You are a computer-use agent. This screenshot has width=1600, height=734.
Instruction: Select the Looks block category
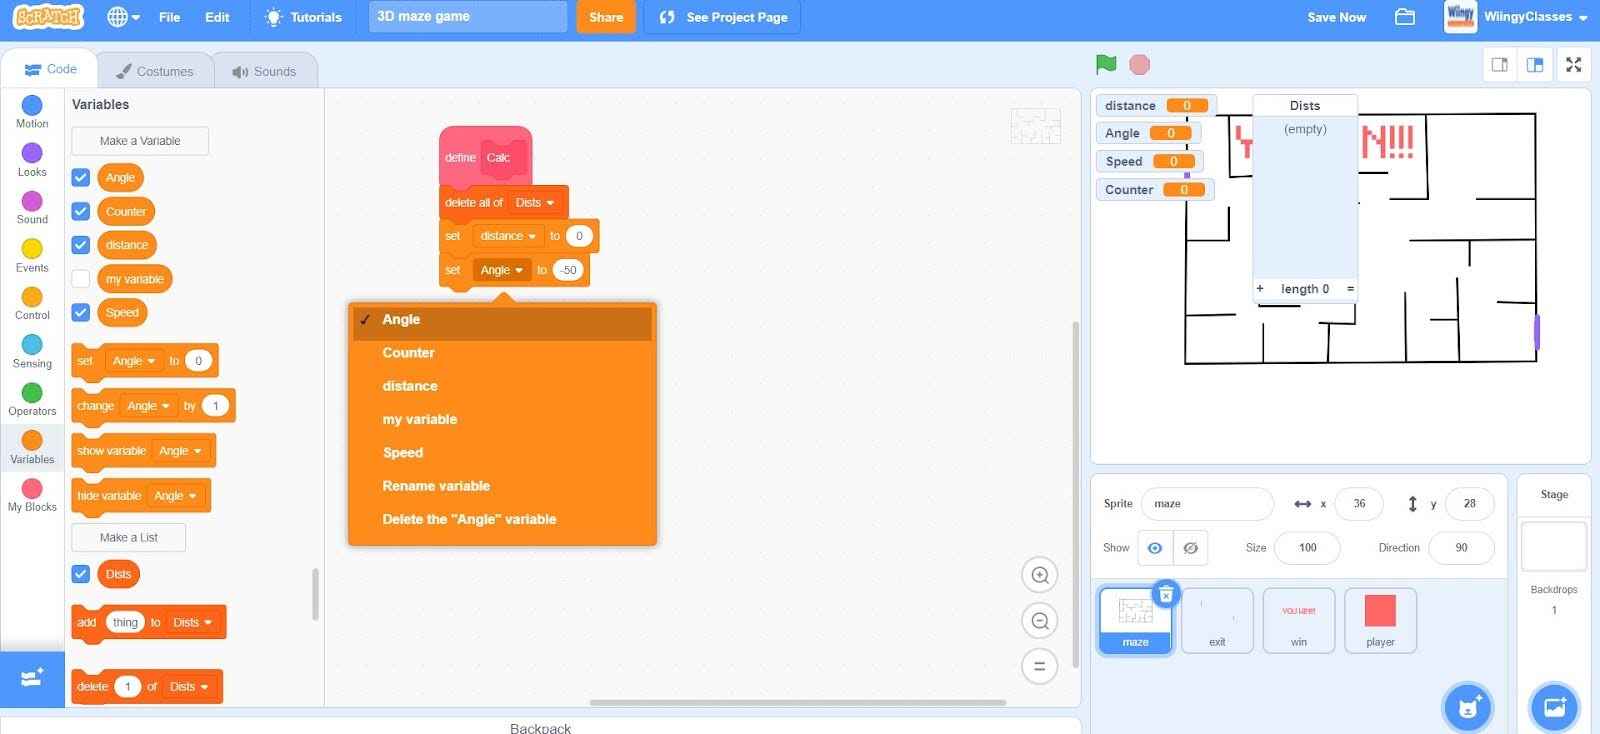pos(32,159)
